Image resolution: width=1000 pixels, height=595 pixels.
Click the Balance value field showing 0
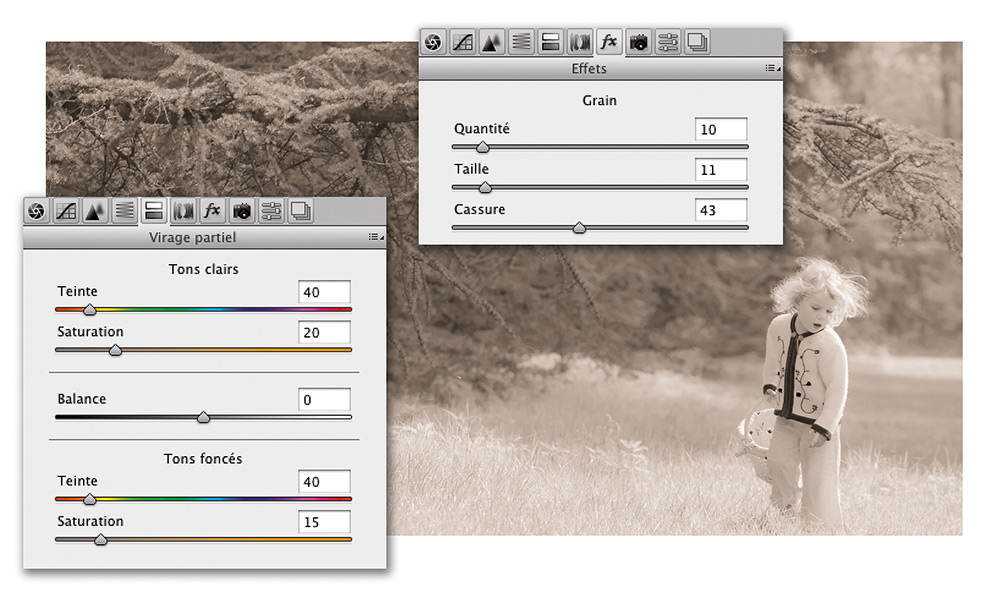(324, 400)
